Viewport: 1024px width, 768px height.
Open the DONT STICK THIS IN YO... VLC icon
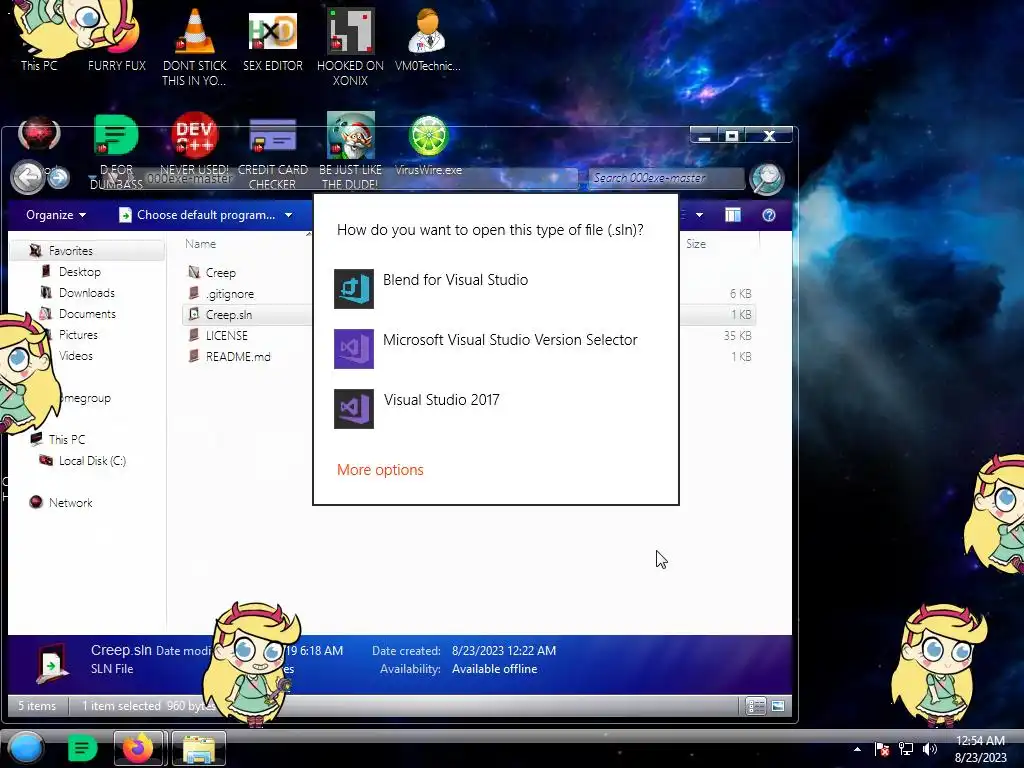pos(195,46)
